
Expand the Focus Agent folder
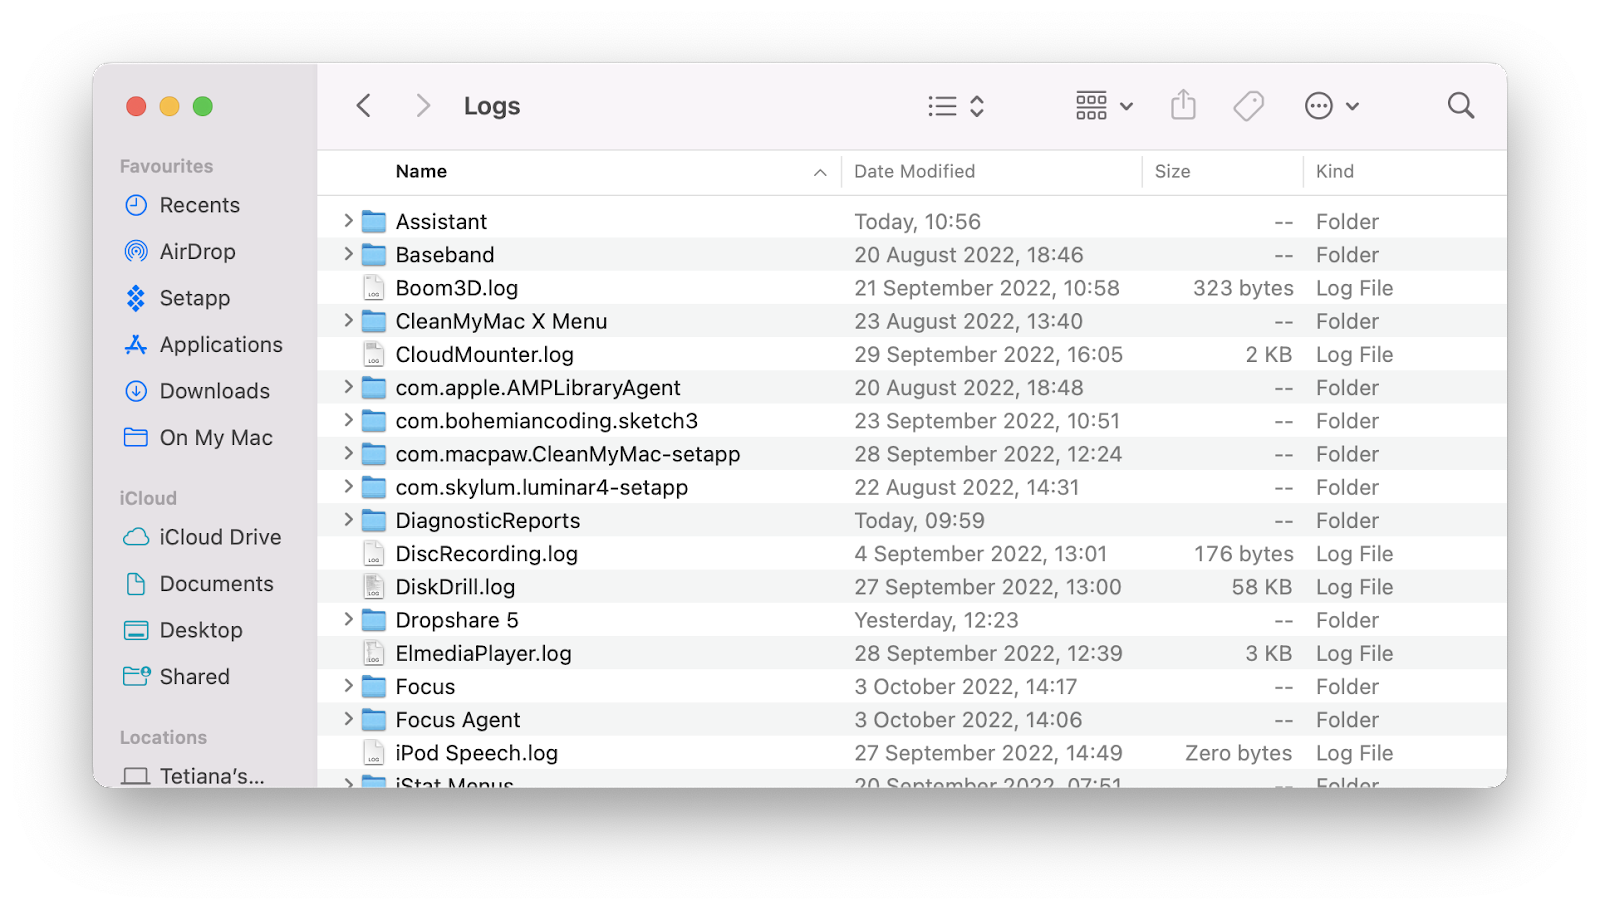pyautogui.click(x=348, y=718)
